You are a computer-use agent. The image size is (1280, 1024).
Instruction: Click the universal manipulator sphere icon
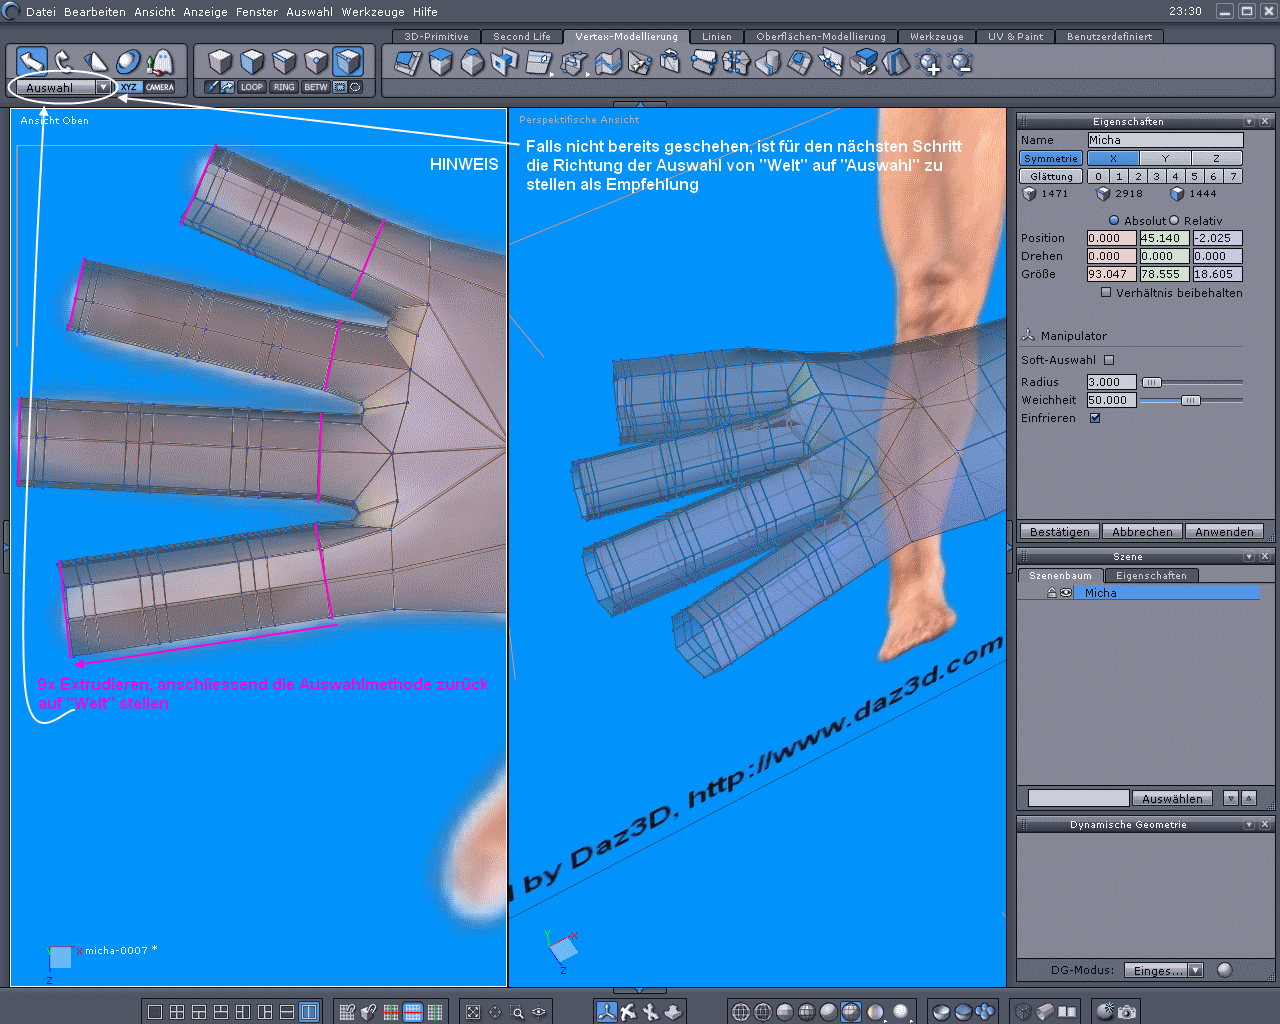point(128,62)
